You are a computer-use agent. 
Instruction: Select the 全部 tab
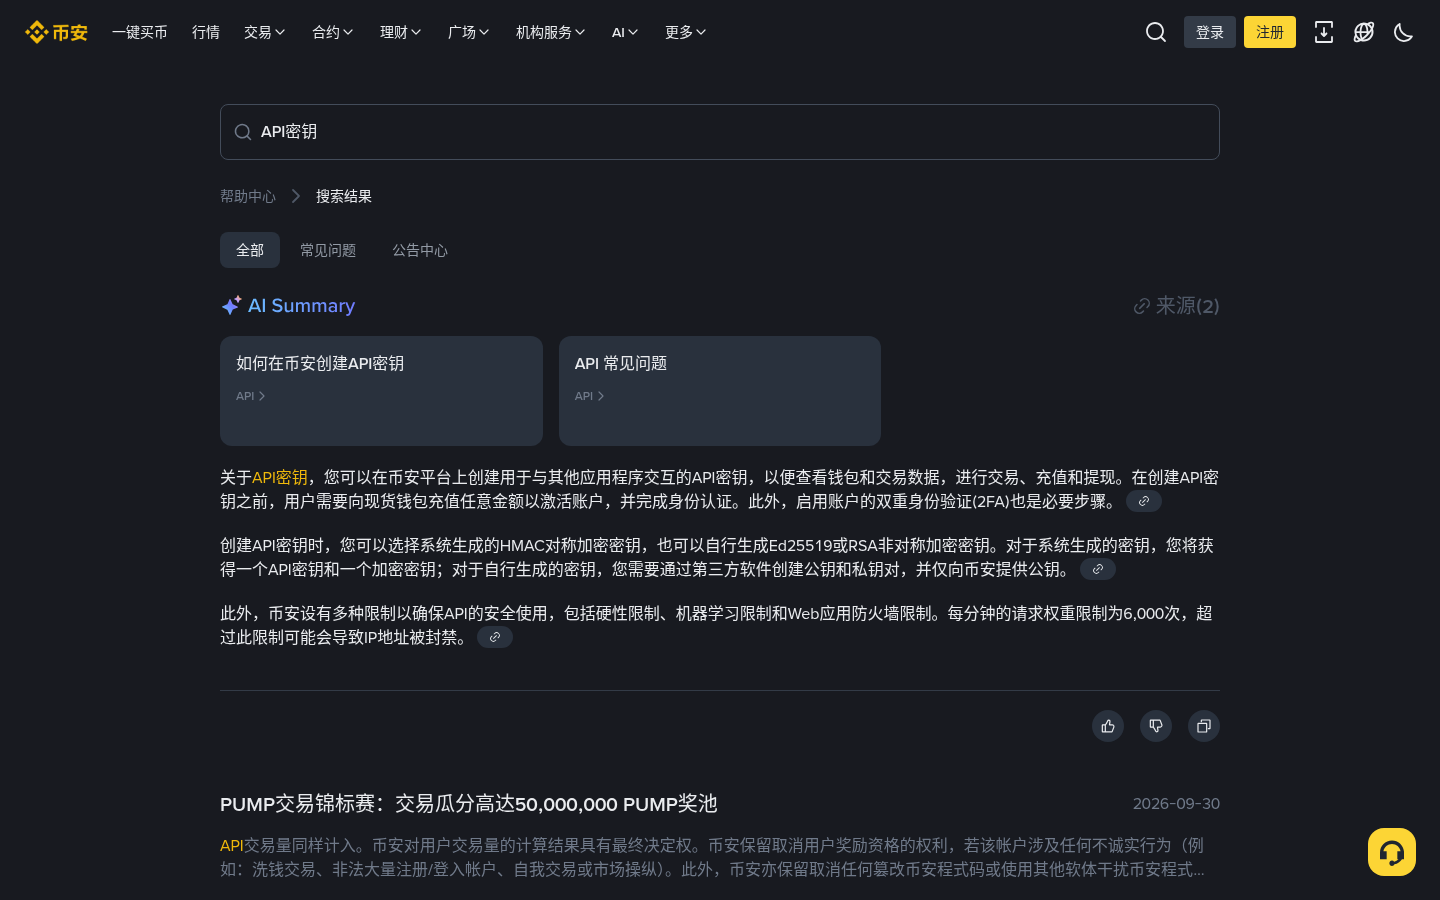[x=250, y=250]
